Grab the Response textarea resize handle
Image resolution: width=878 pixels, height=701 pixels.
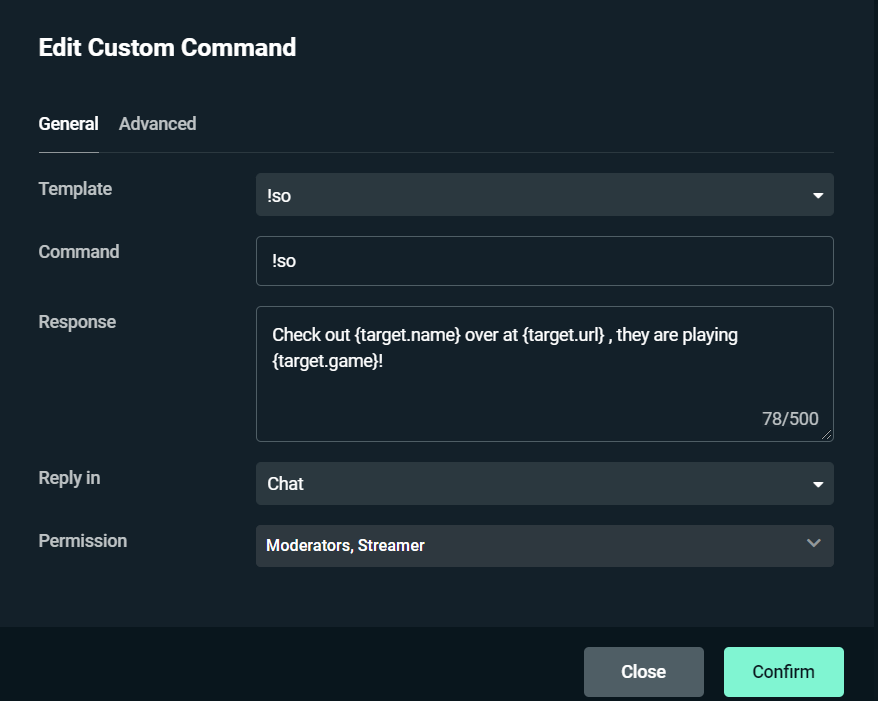point(827,435)
